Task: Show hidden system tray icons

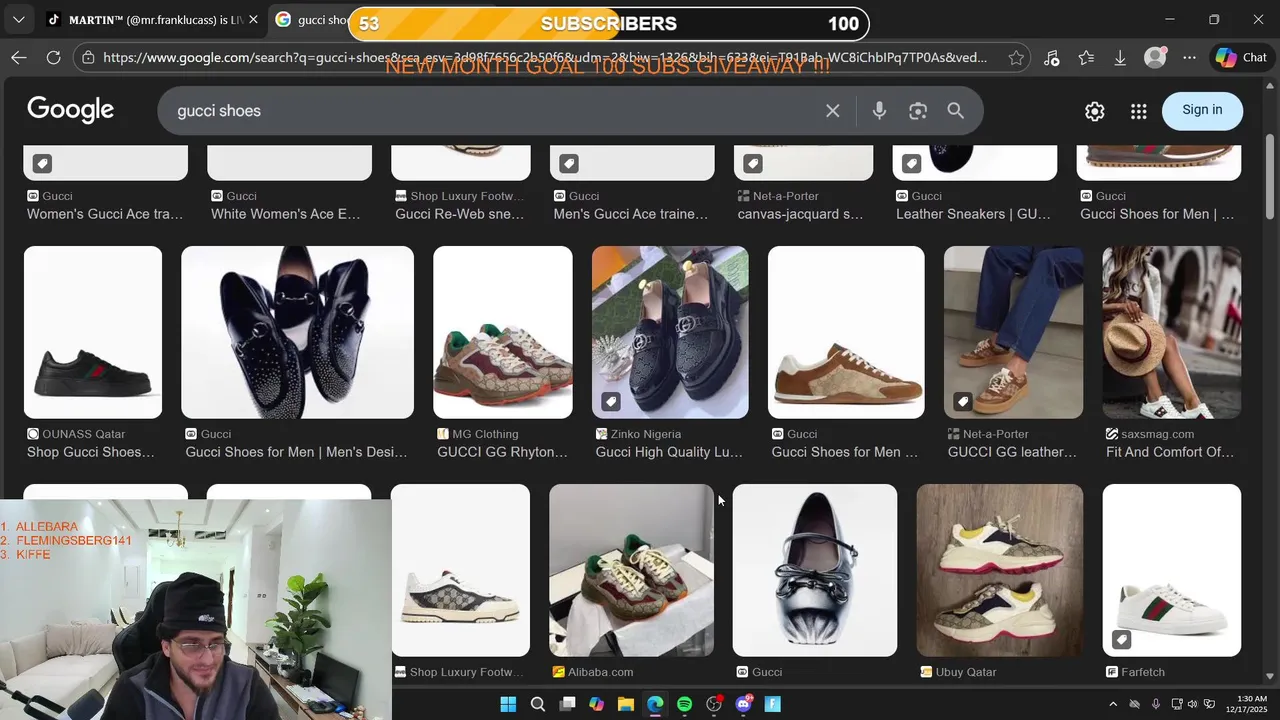Action: coord(1112,704)
